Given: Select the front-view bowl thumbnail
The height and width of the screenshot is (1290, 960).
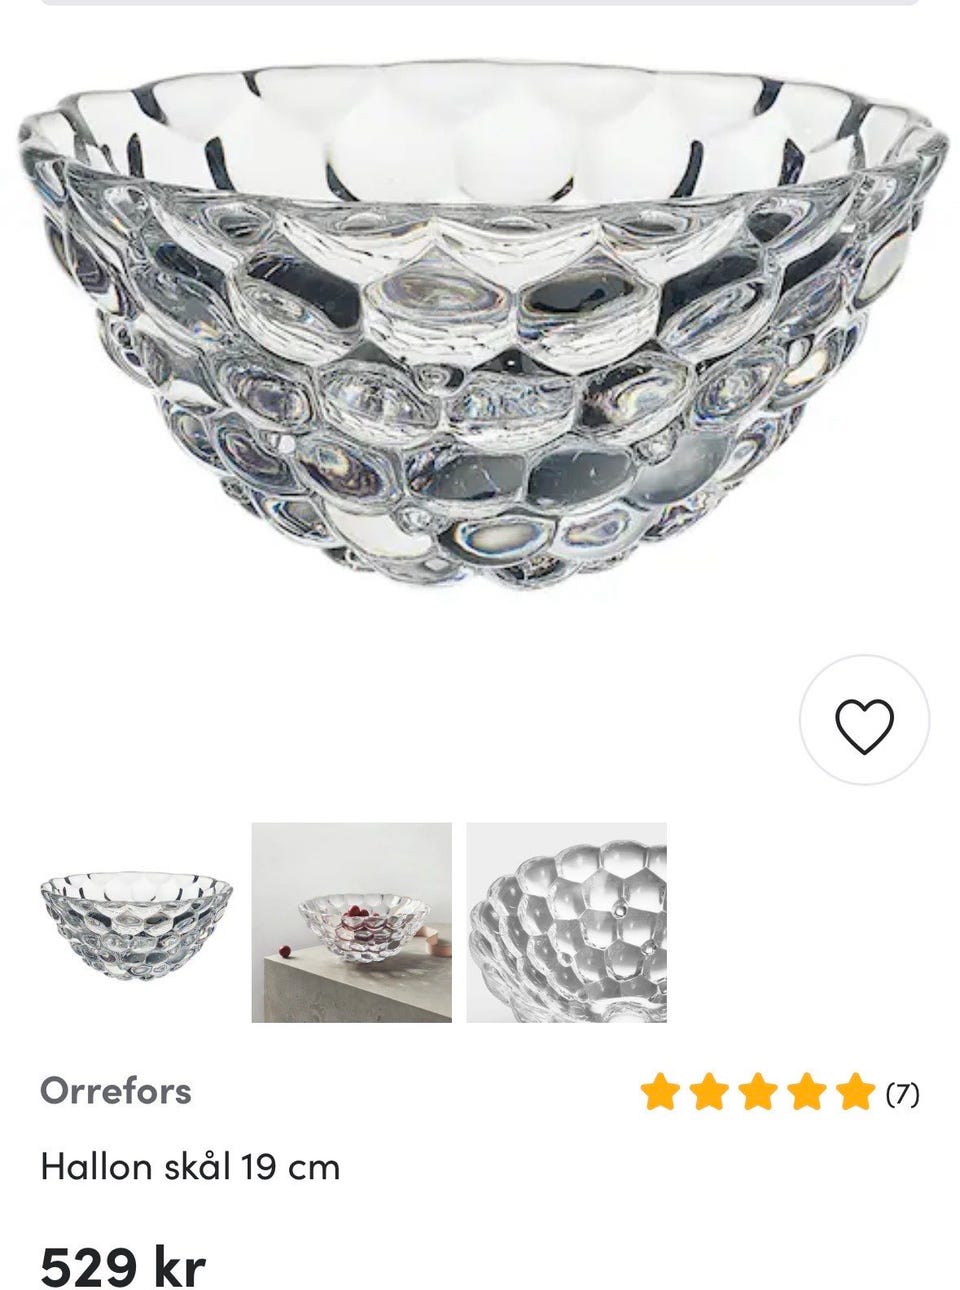Looking at the screenshot, I should click(x=136, y=922).
